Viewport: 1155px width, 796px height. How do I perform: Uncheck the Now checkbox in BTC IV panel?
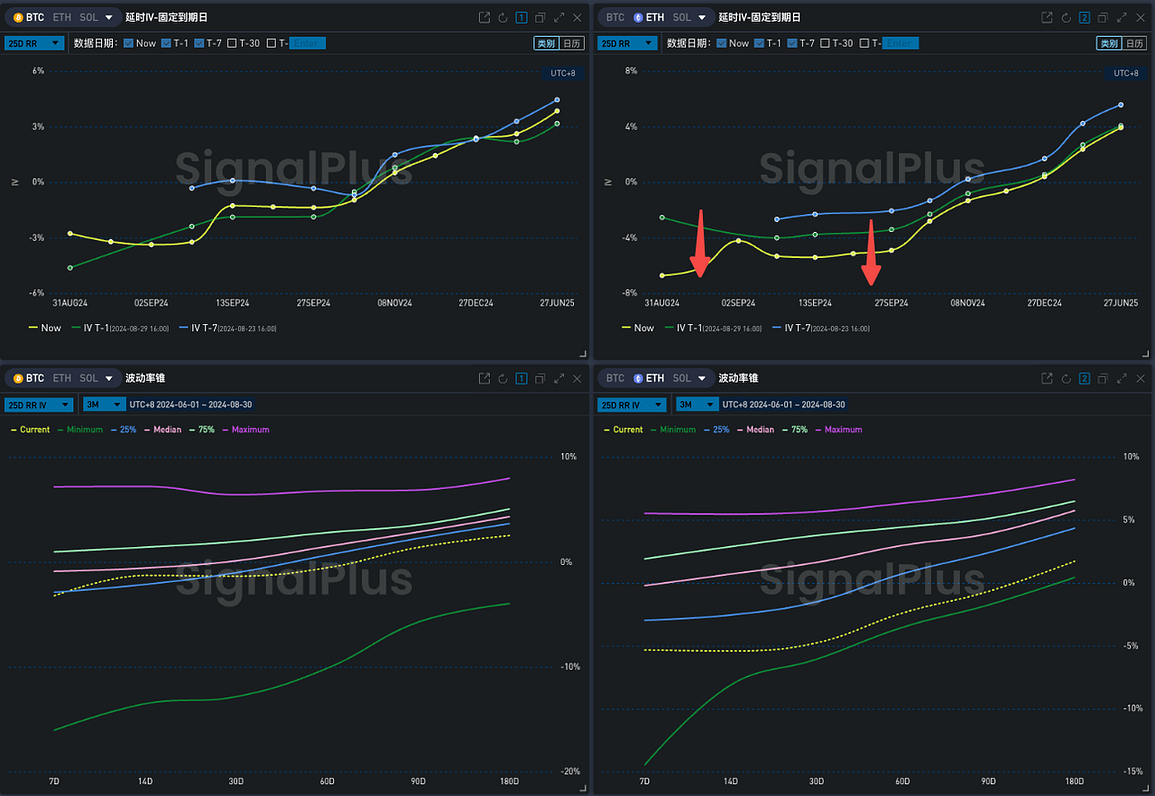(129, 43)
